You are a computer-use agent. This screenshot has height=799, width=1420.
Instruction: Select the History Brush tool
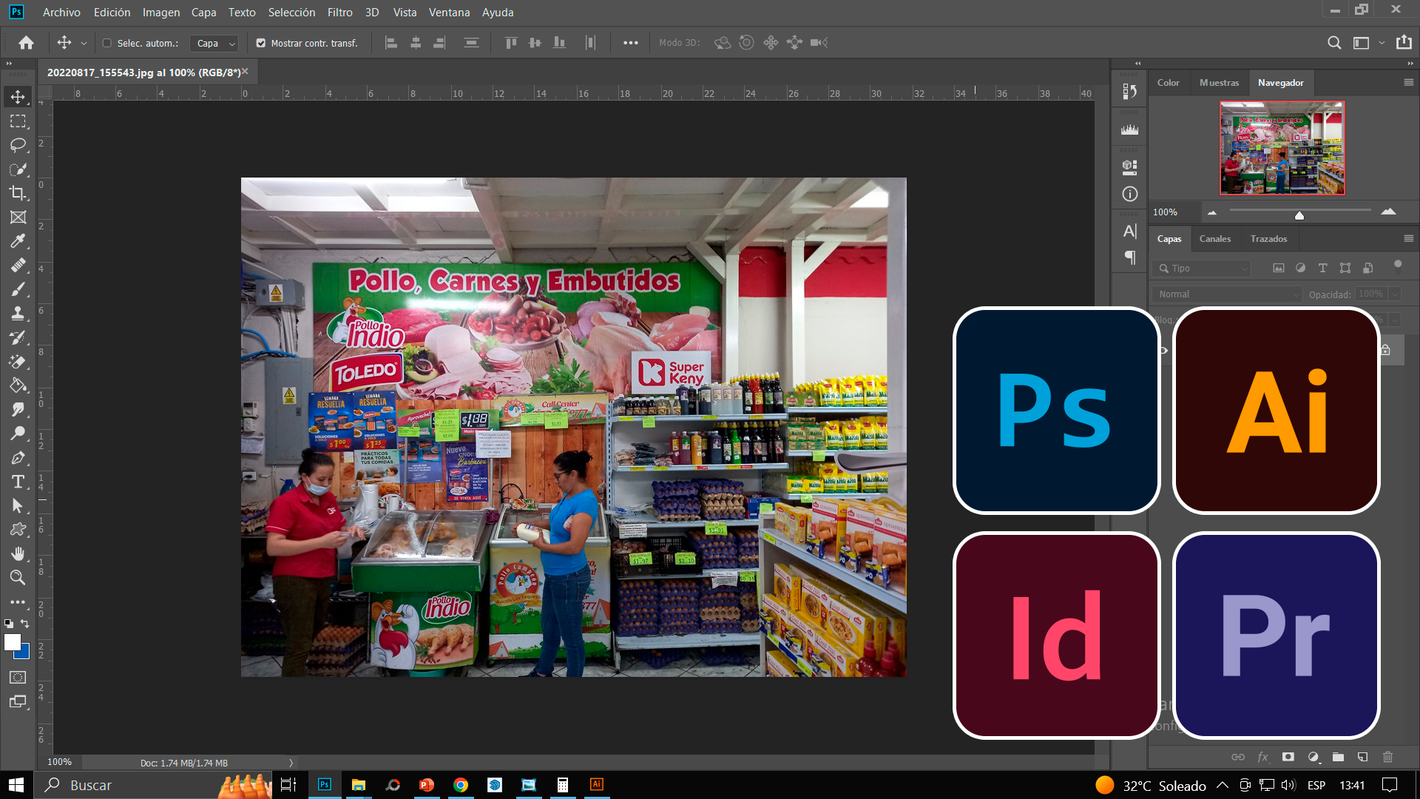pyautogui.click(x=18, y=337)
